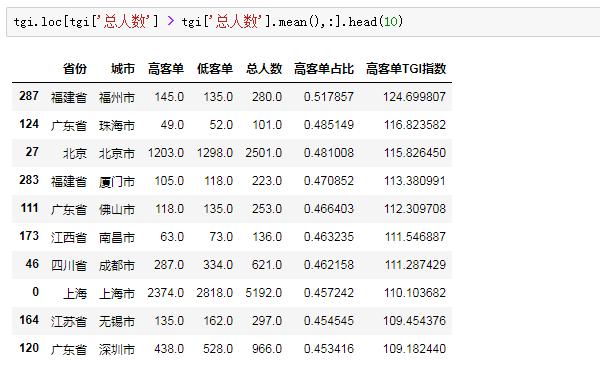This screenshot has height=365, width=600.
Task: Click the 总人数 column header
Action: pyautogui.click(x=264, y=69)
